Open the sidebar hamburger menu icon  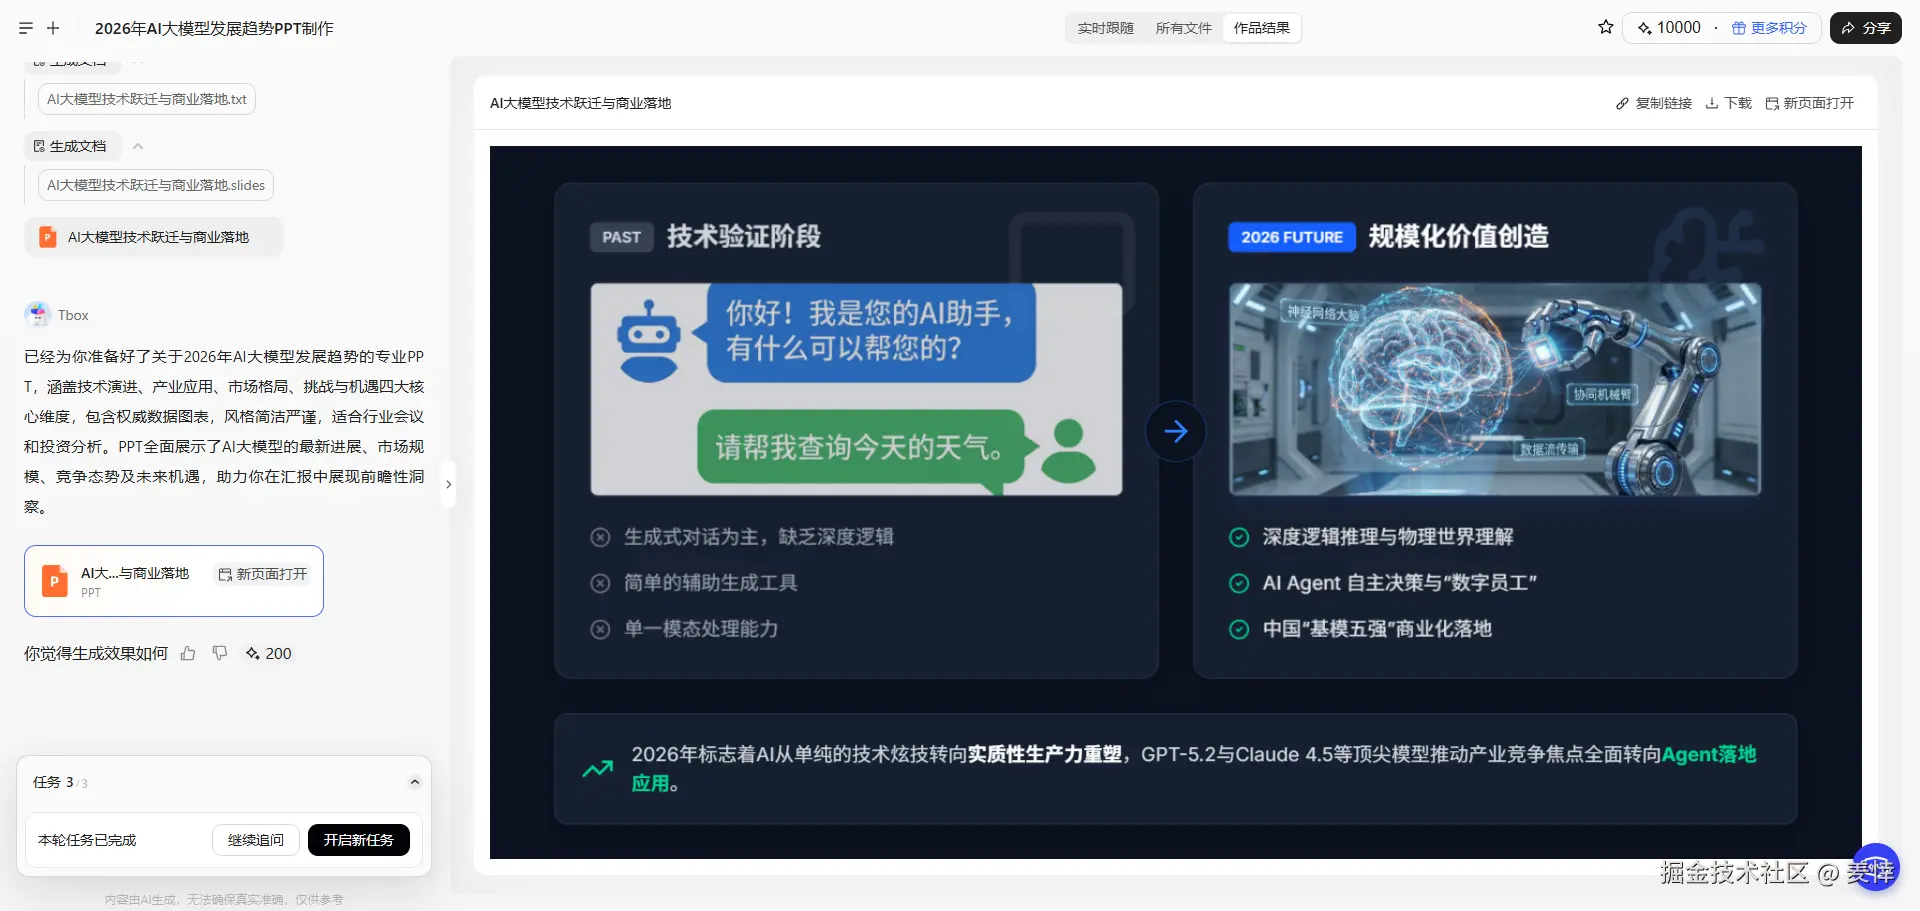[25, 28]
